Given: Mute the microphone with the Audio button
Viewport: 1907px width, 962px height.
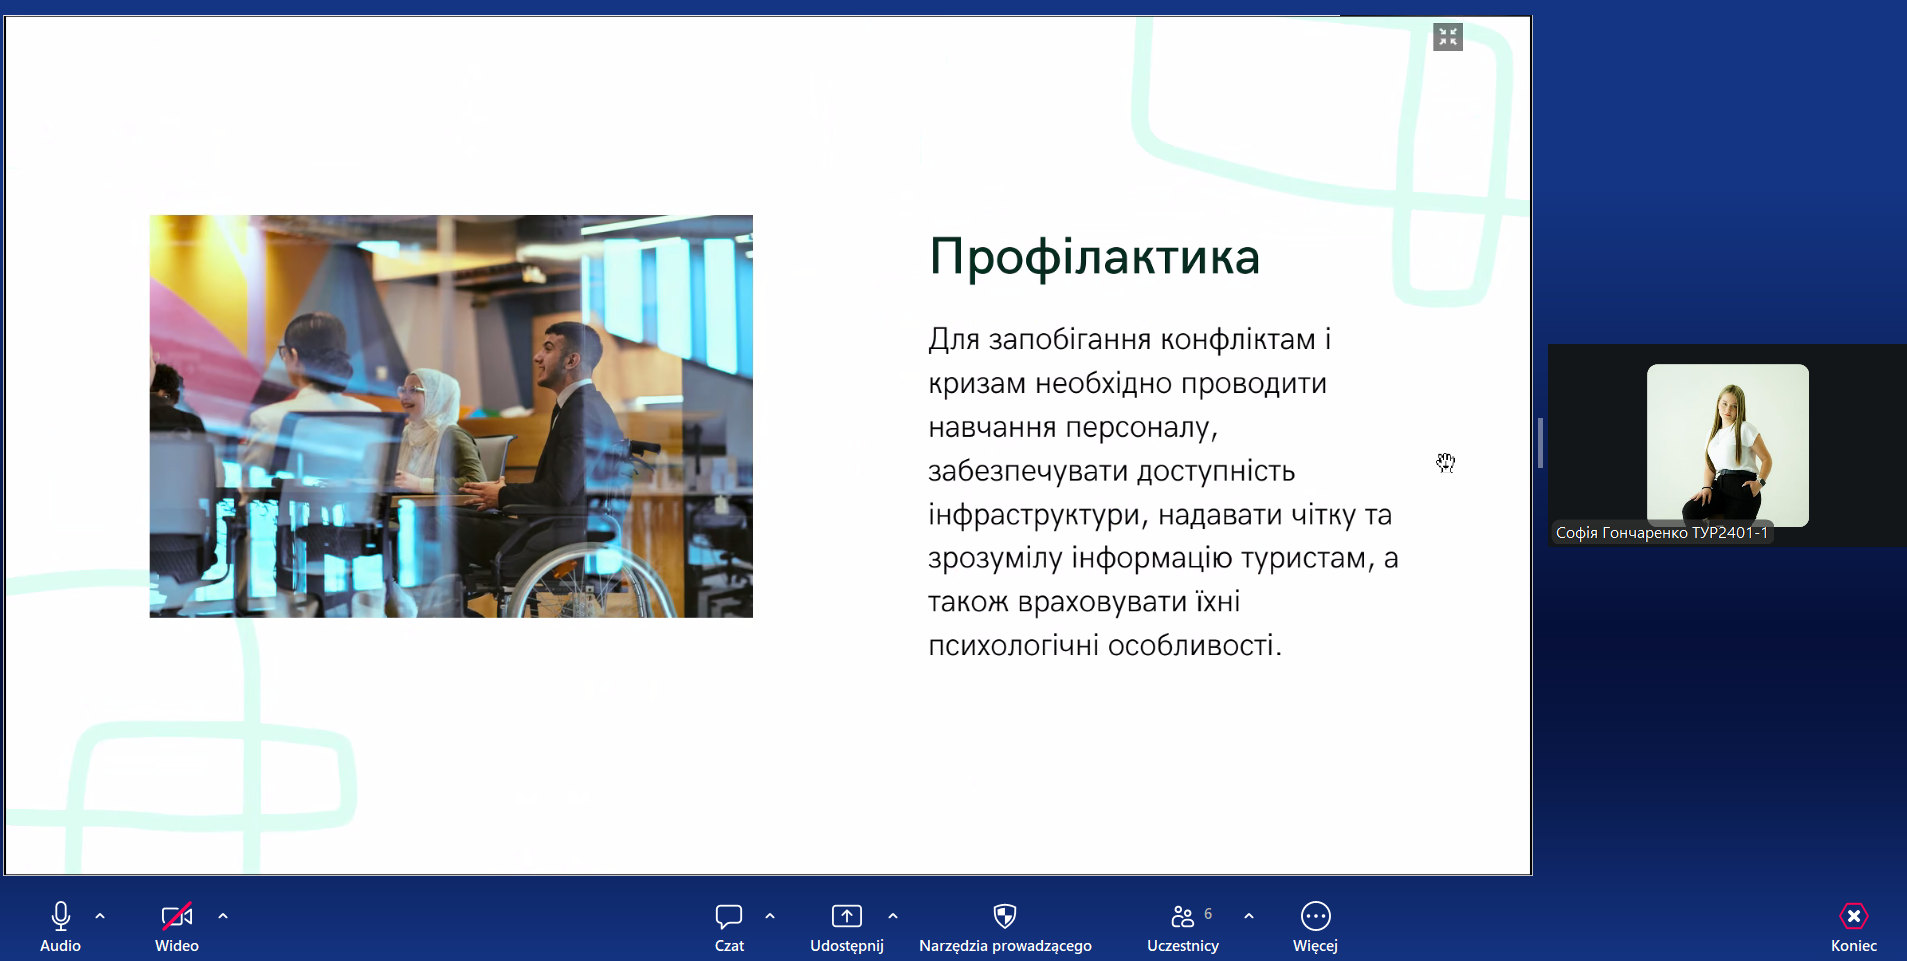Looking at the screenshot, I should pos(60,926).
